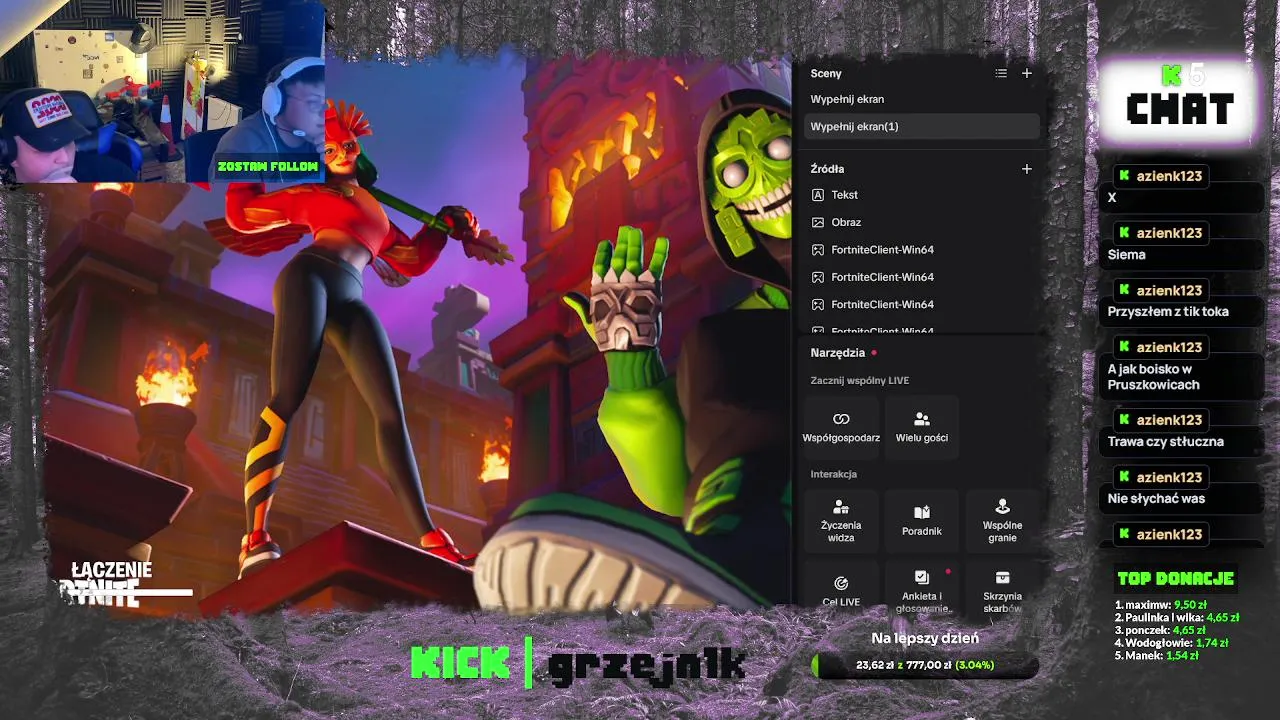
Task: Click donor entry Wodogłowie
Action: pos(1171,643)
